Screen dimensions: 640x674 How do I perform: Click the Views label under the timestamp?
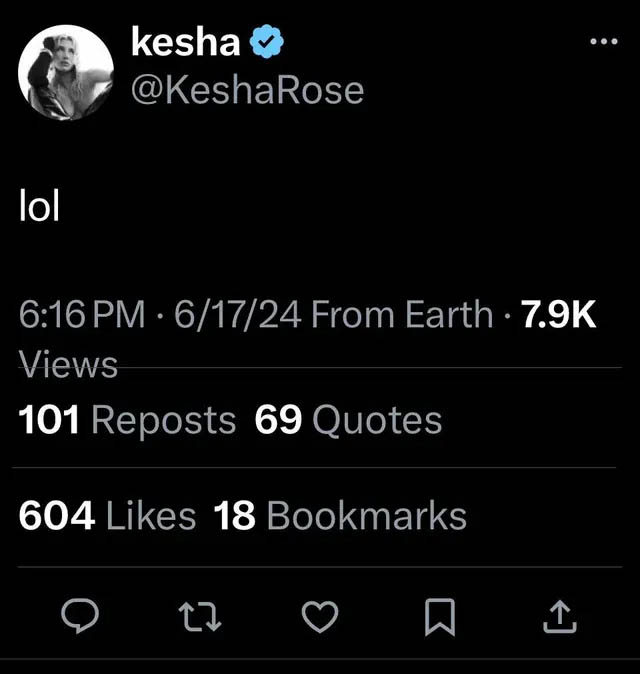68,365
